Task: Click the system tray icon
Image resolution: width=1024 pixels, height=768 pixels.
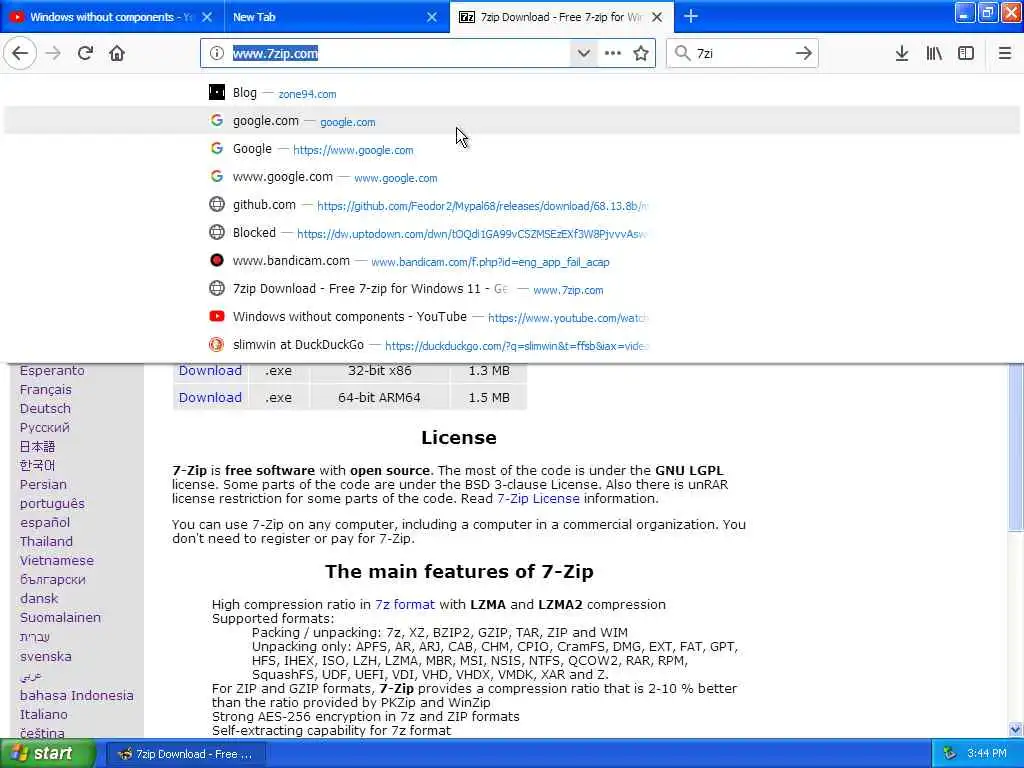Action: click(x=950, y=754)
